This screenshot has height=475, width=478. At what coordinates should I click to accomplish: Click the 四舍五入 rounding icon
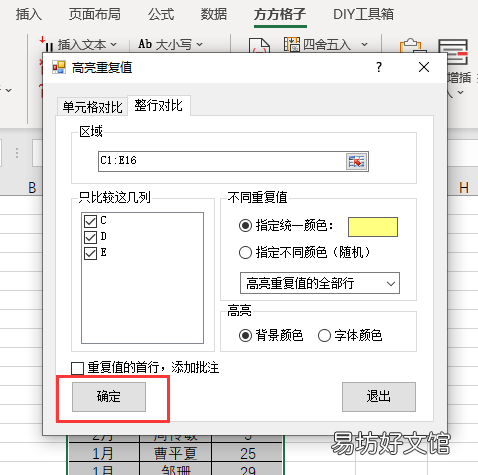pyautogui.click(x=292, y=44)
